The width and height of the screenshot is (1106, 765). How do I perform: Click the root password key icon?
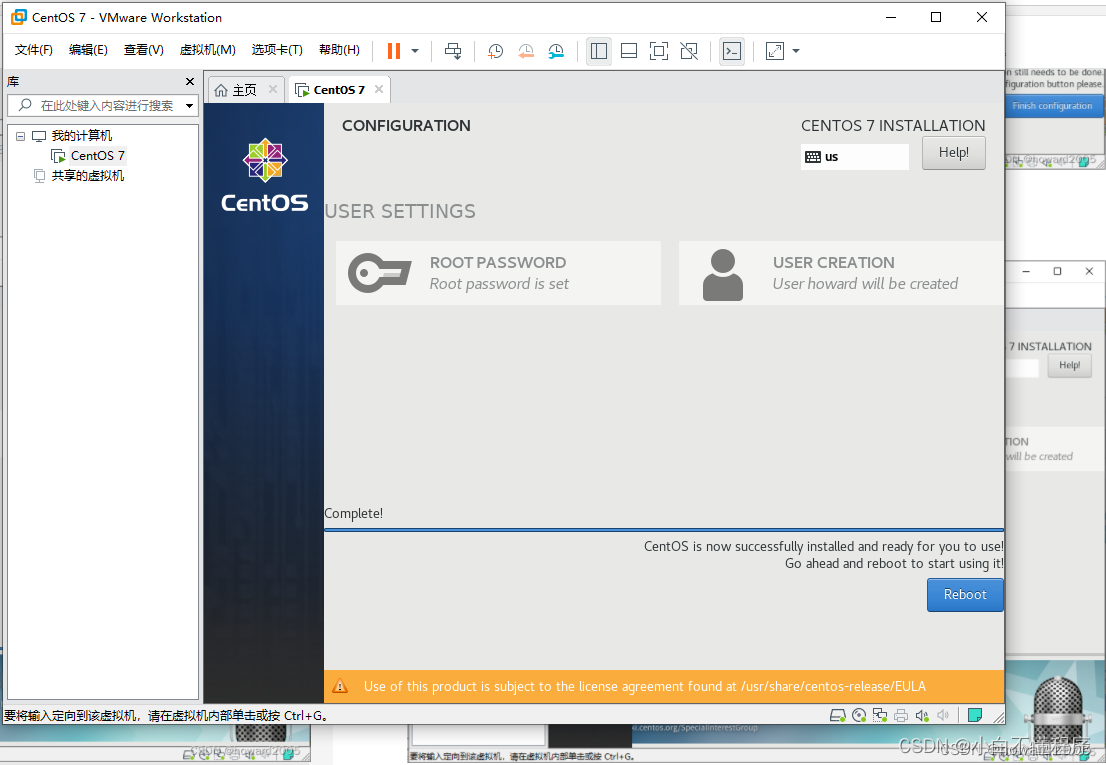(379, 273)
